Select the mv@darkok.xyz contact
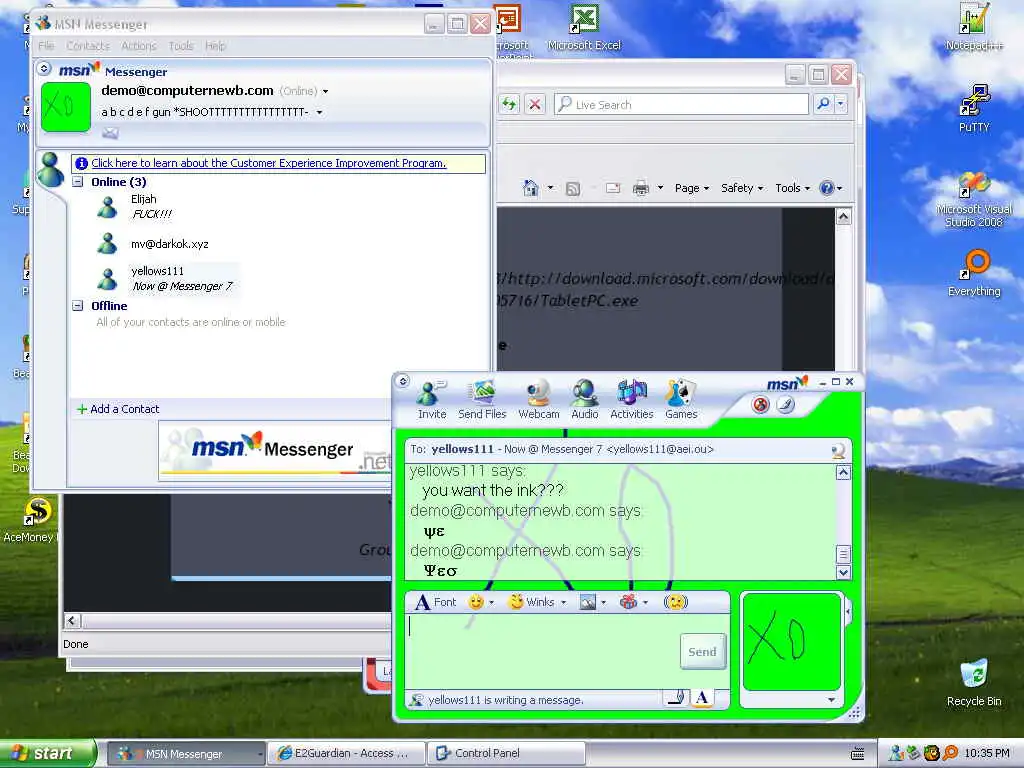Viewport: 1024px width, 768px height. 169,244
